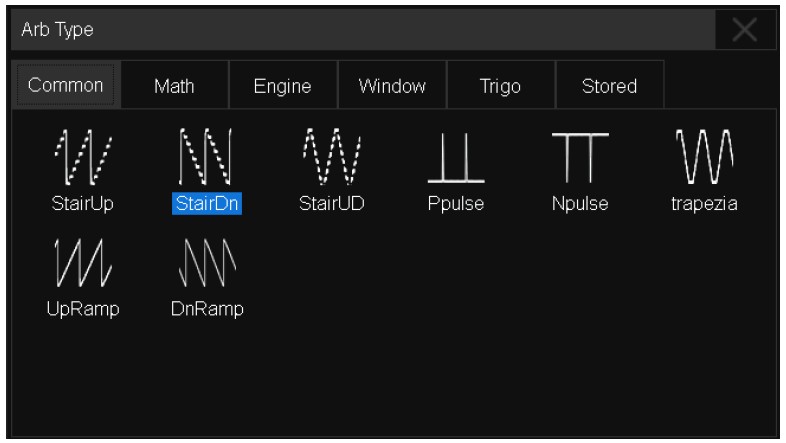786x443 pixels.
Task: Switch to the Engine tab
Action: point(283,87)
